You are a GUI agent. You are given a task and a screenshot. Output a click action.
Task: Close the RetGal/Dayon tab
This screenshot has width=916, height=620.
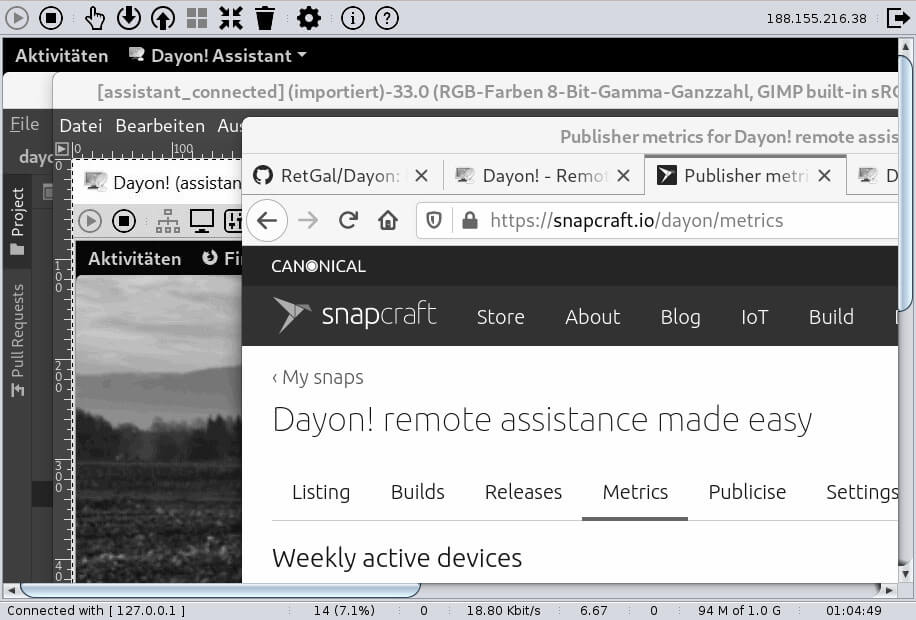pyautogui.click(x=421, y=175)
